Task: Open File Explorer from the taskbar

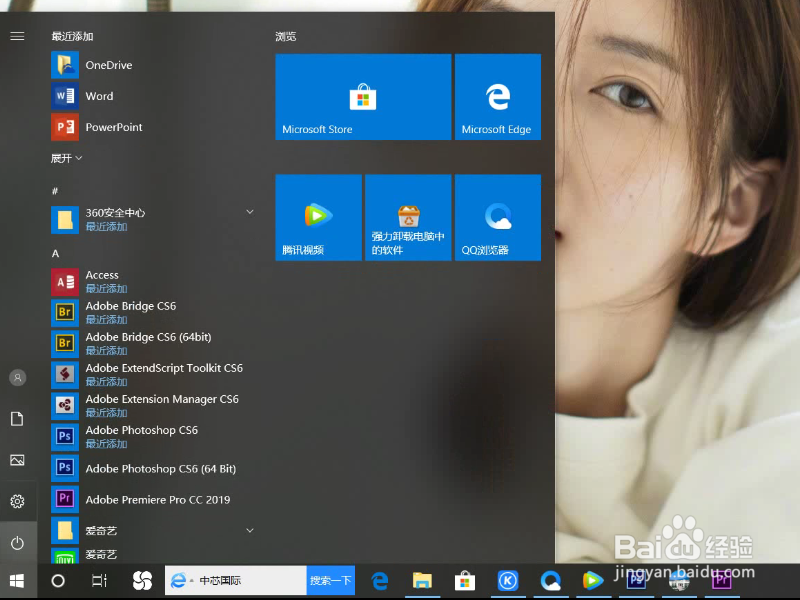Action: click(x=422, y=581)
